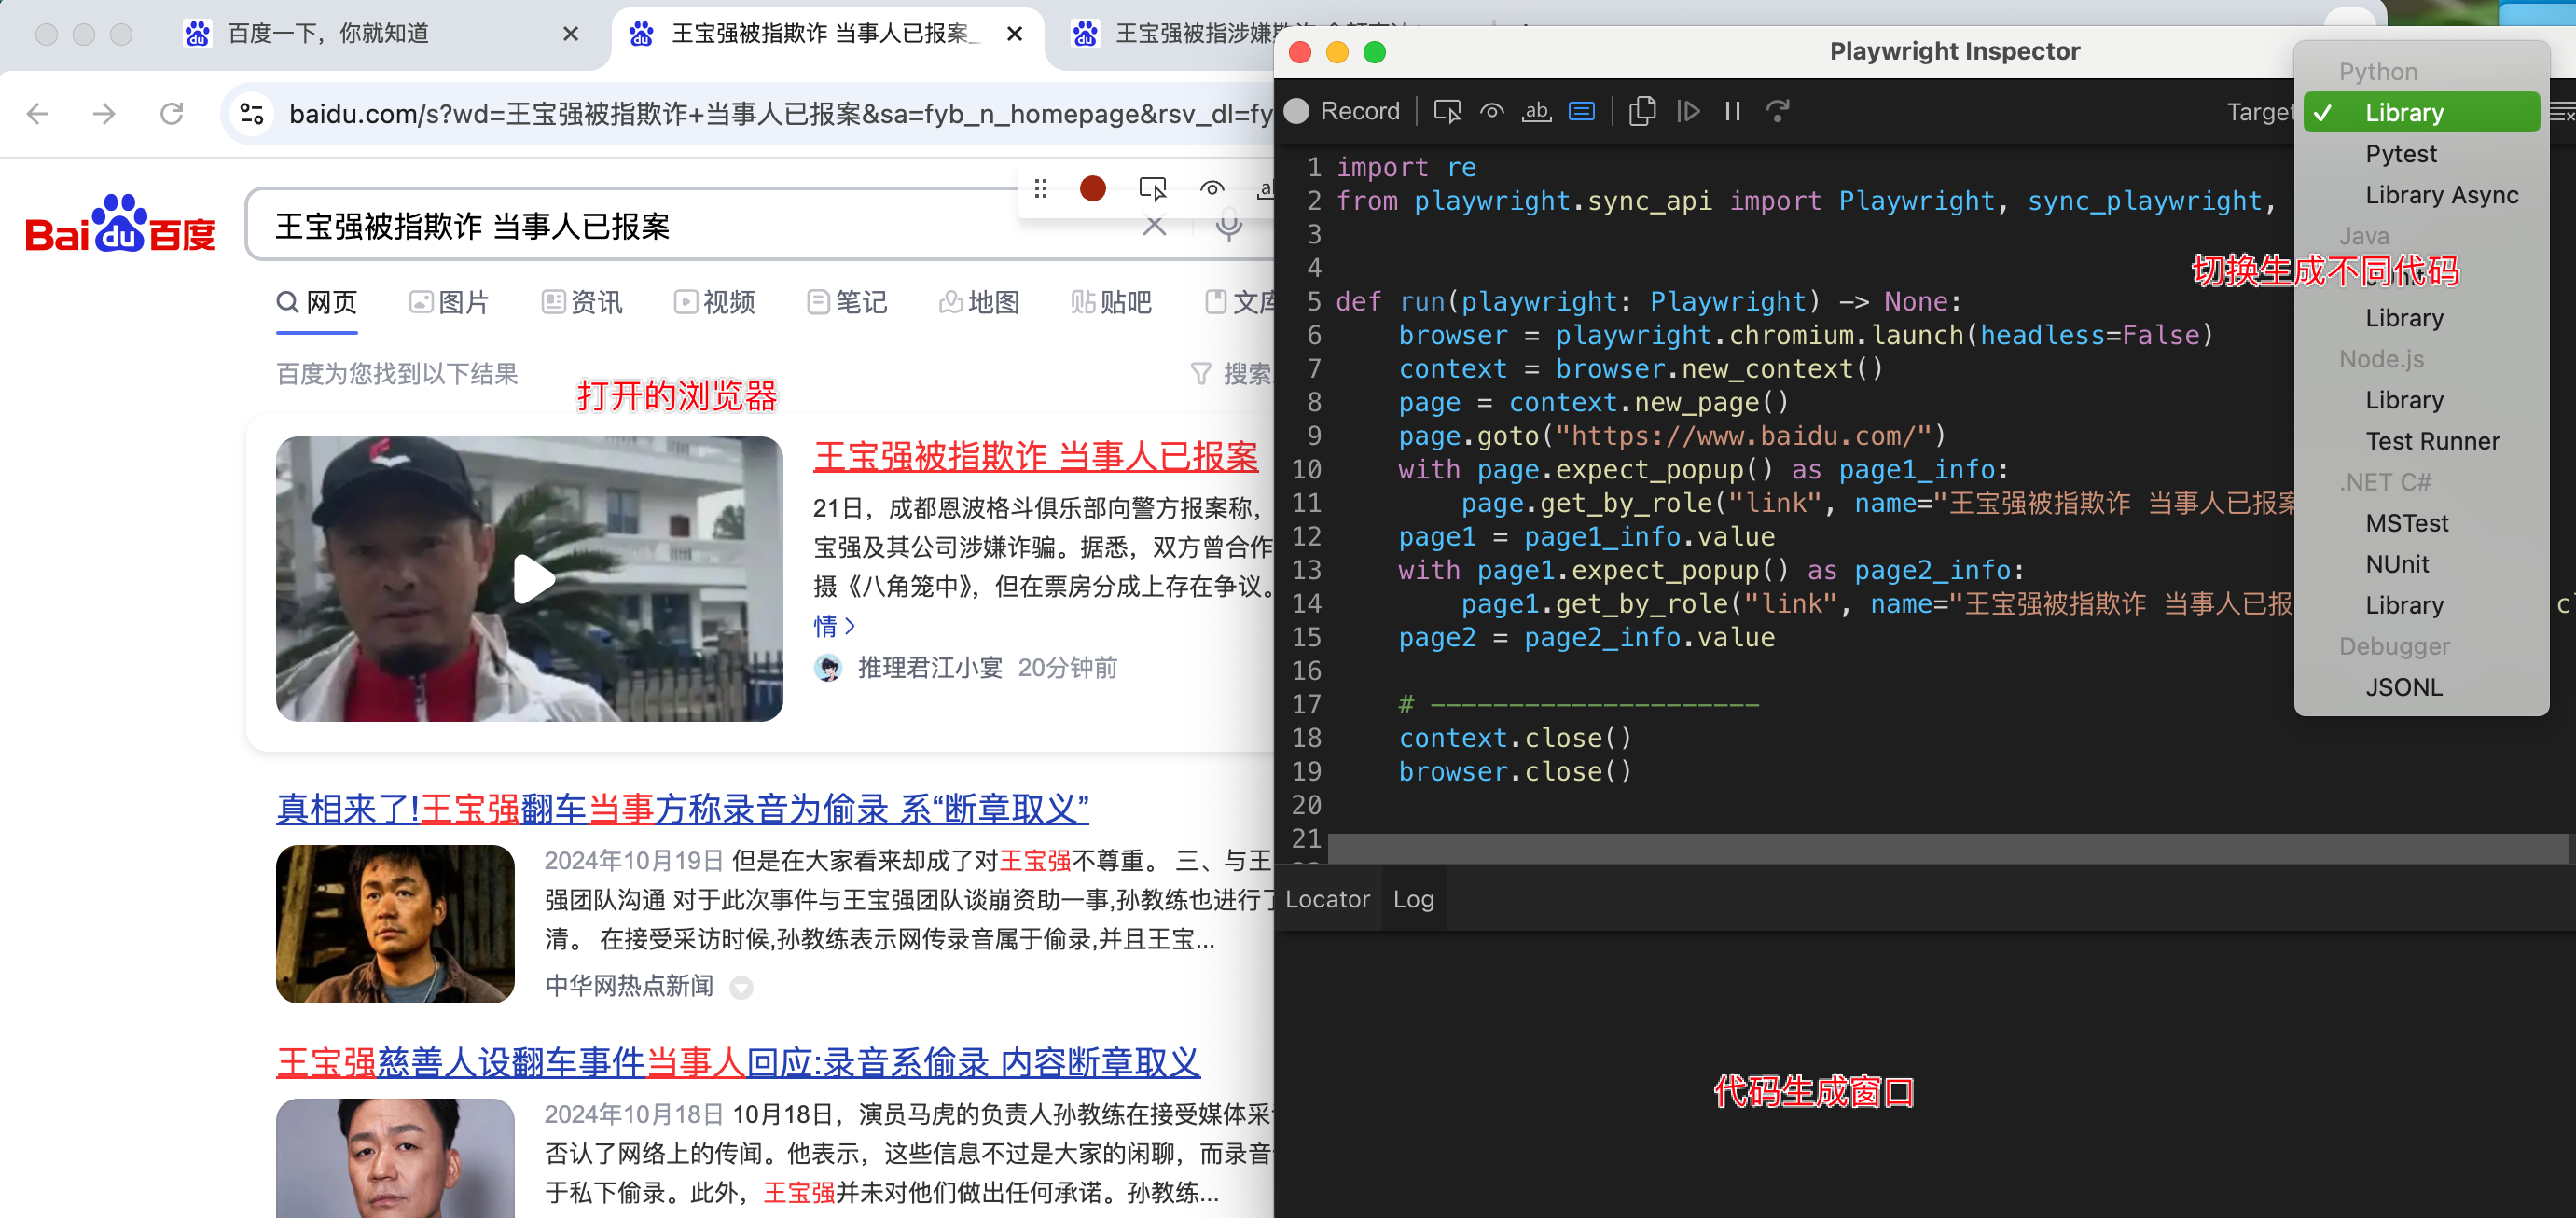Click the microphone icon in Baidu search box
Image resolution: width=2576 pixels, height=1218 pixels.
coord(1229,225)
